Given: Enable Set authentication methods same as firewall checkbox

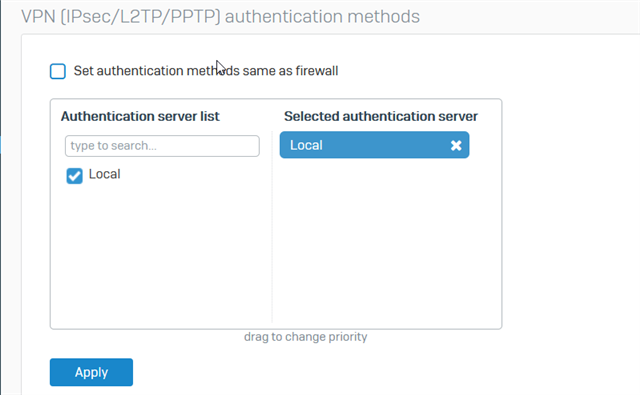Looking at the screenshot, I should click(58, 71).
